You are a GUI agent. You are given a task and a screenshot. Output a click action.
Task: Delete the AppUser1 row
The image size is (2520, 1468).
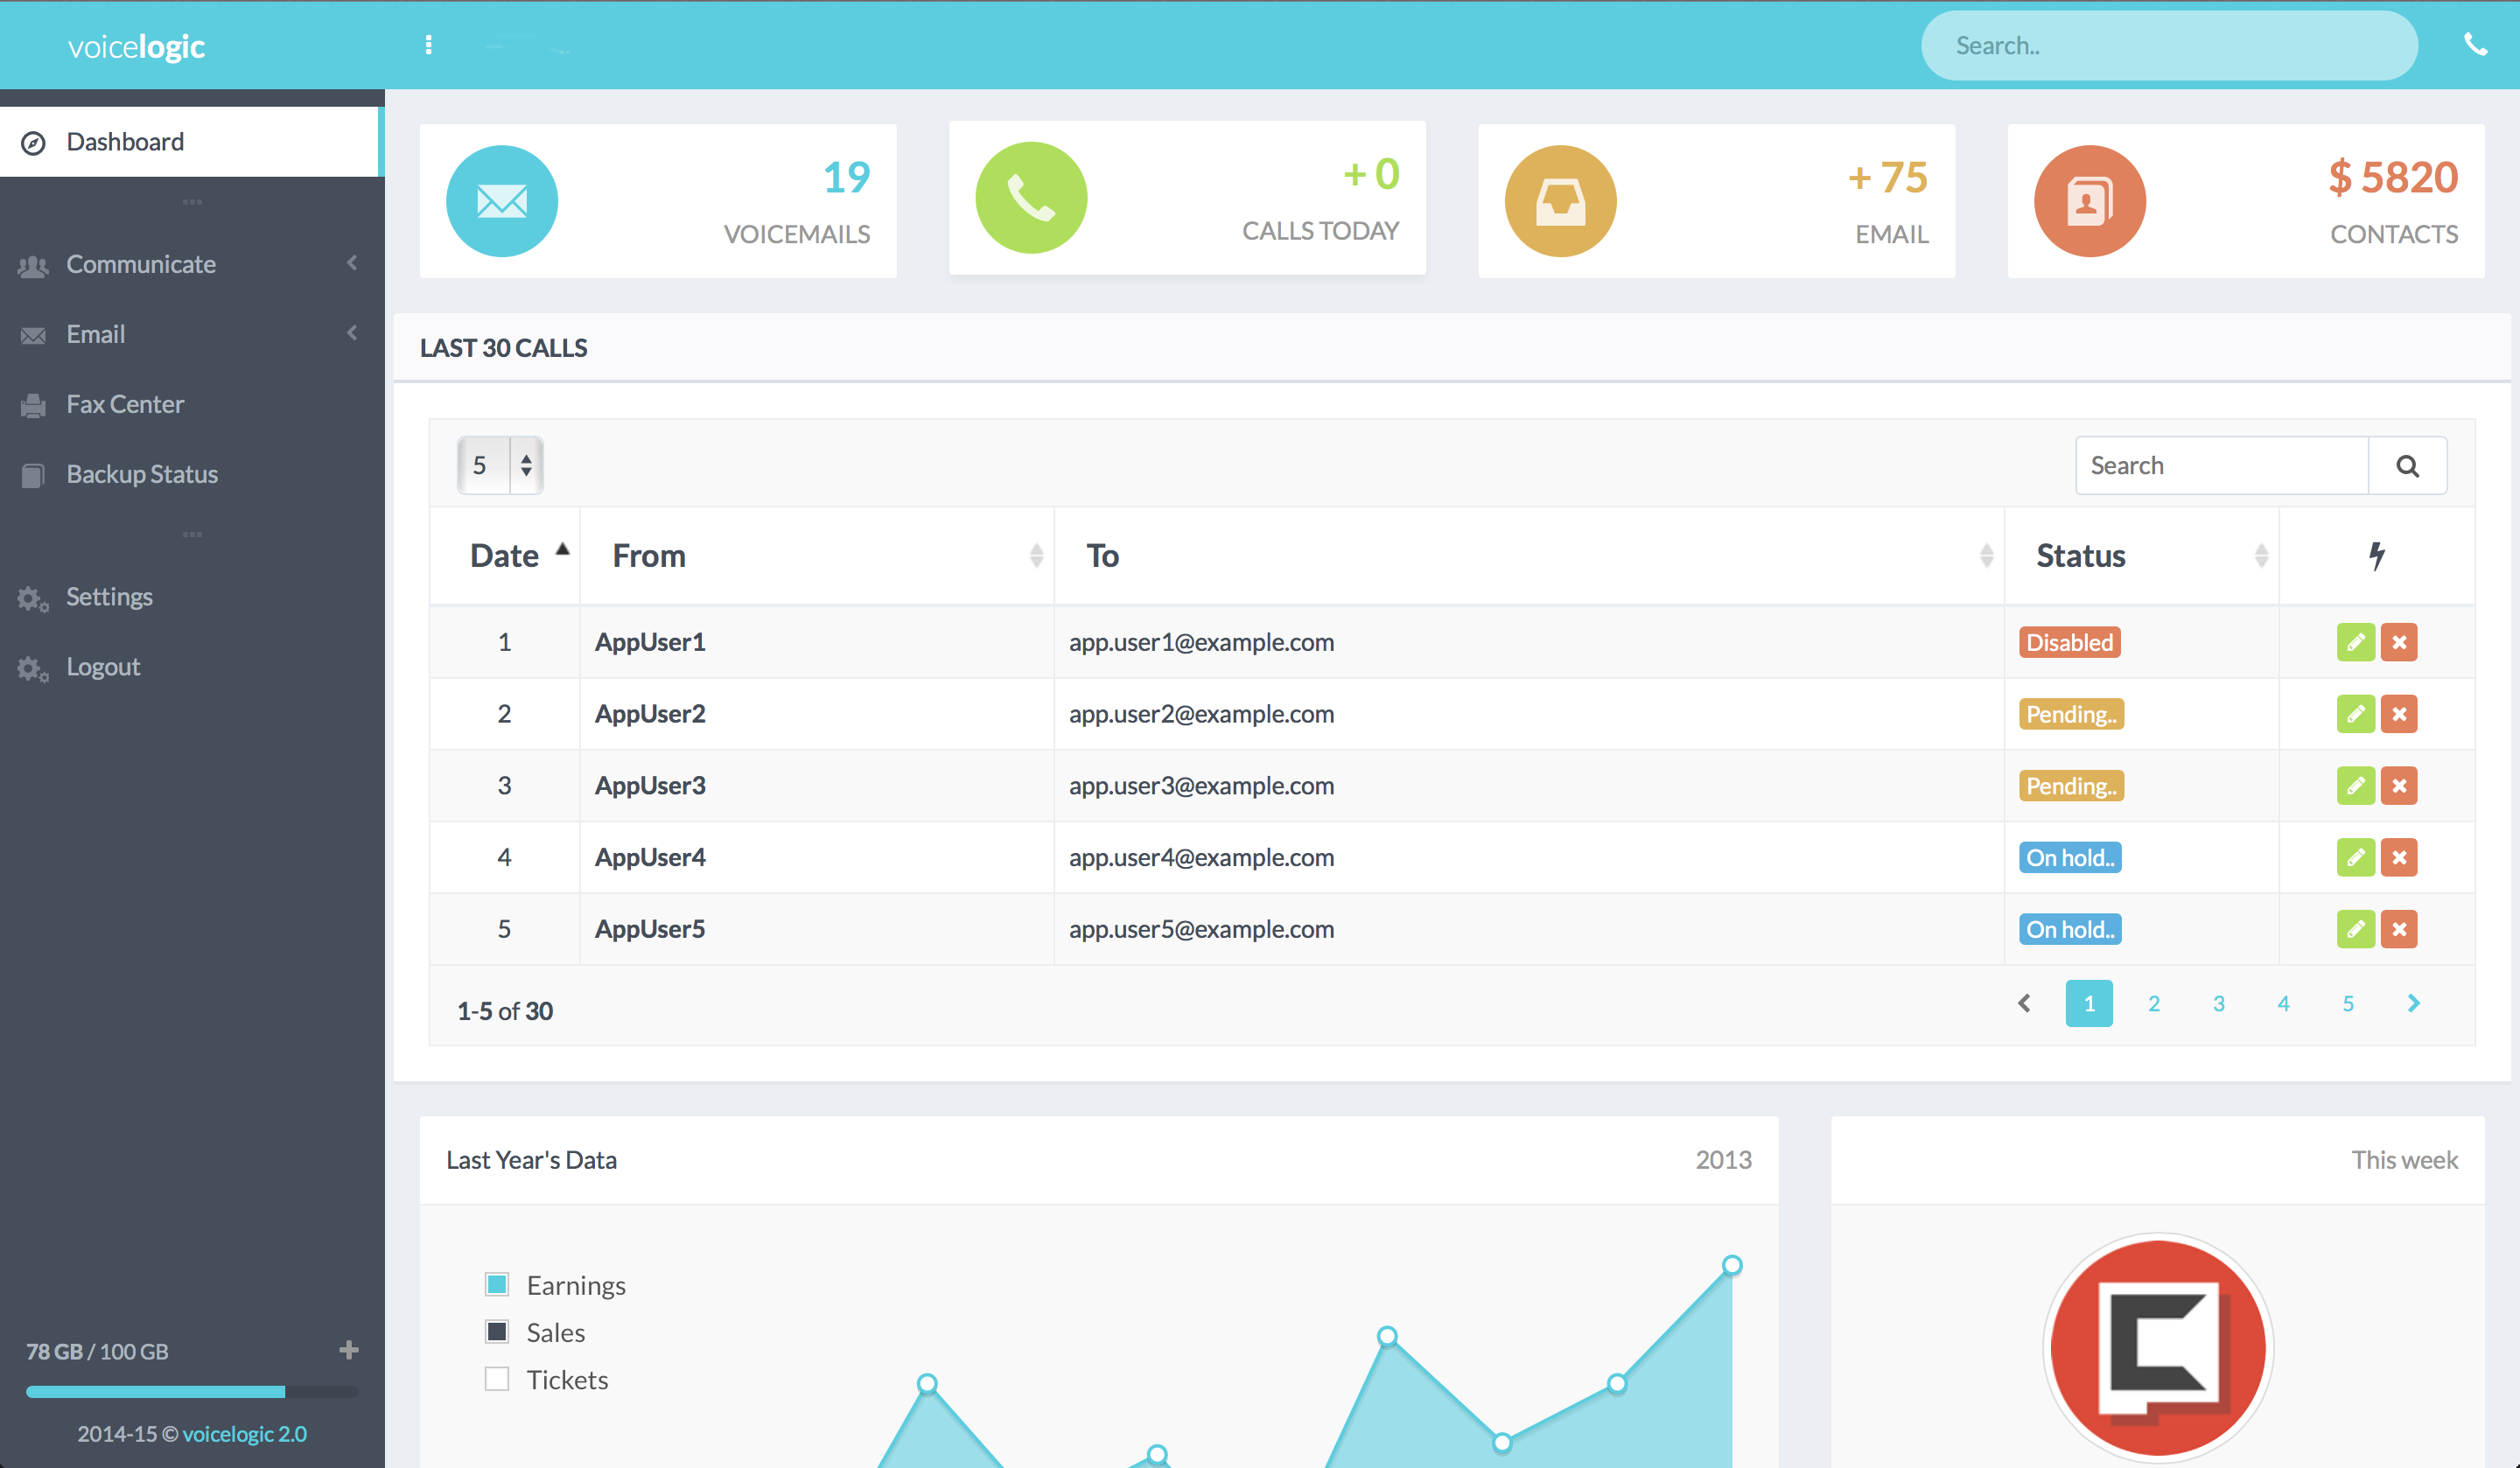pyautogui.click(x=2398, y=642)
